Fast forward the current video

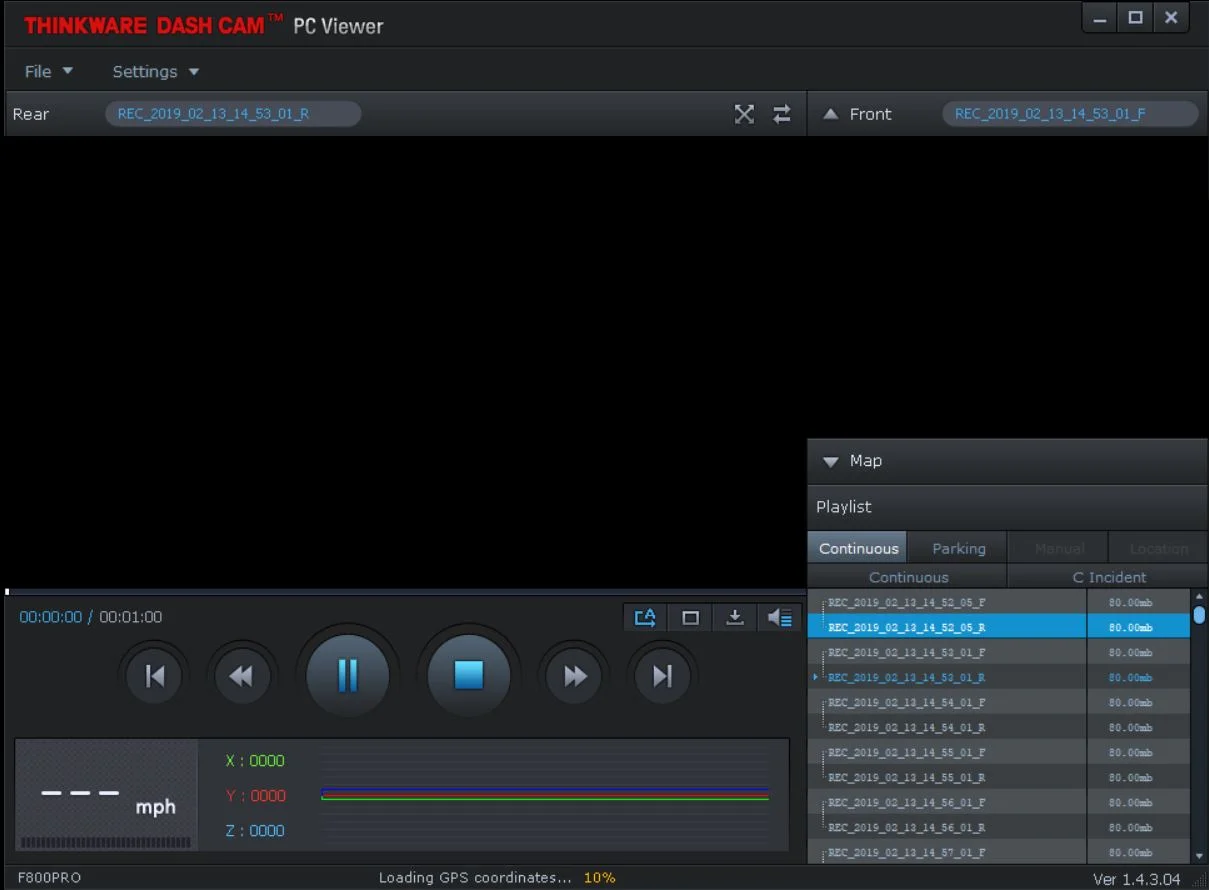click(575, 677)
